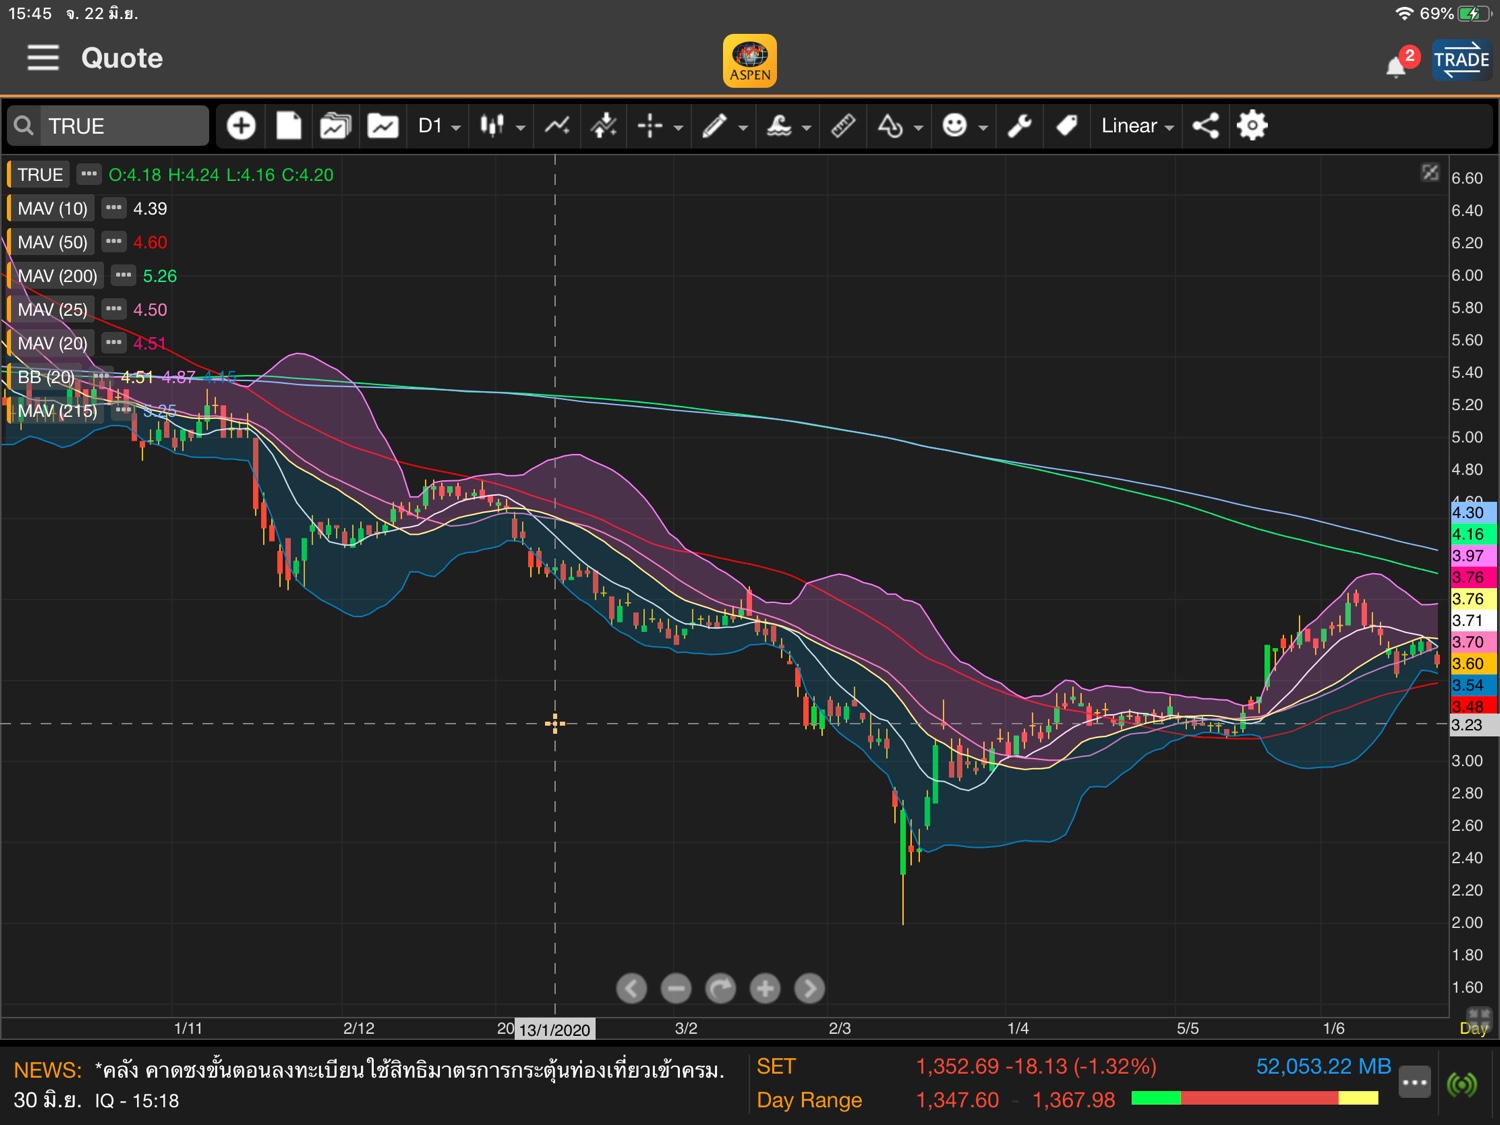Click the share chart icon

point(1205,126)
